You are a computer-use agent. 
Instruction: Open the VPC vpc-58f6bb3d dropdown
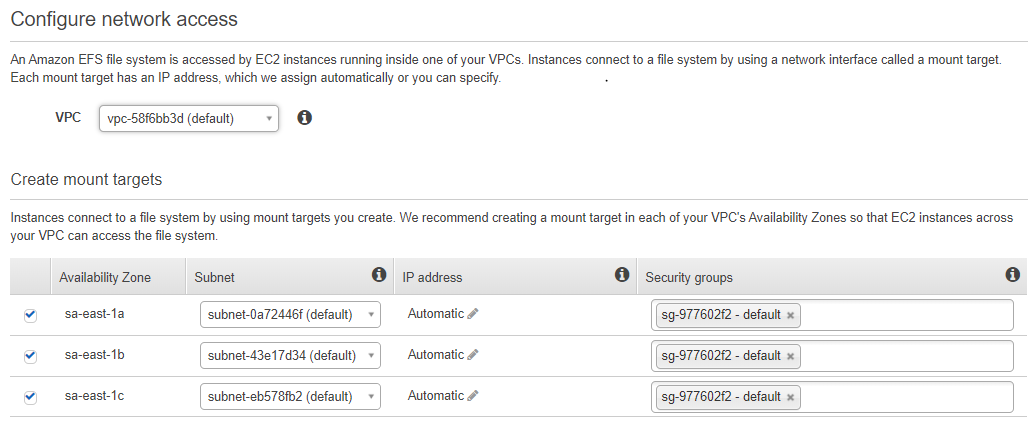[x=189, y=119]
